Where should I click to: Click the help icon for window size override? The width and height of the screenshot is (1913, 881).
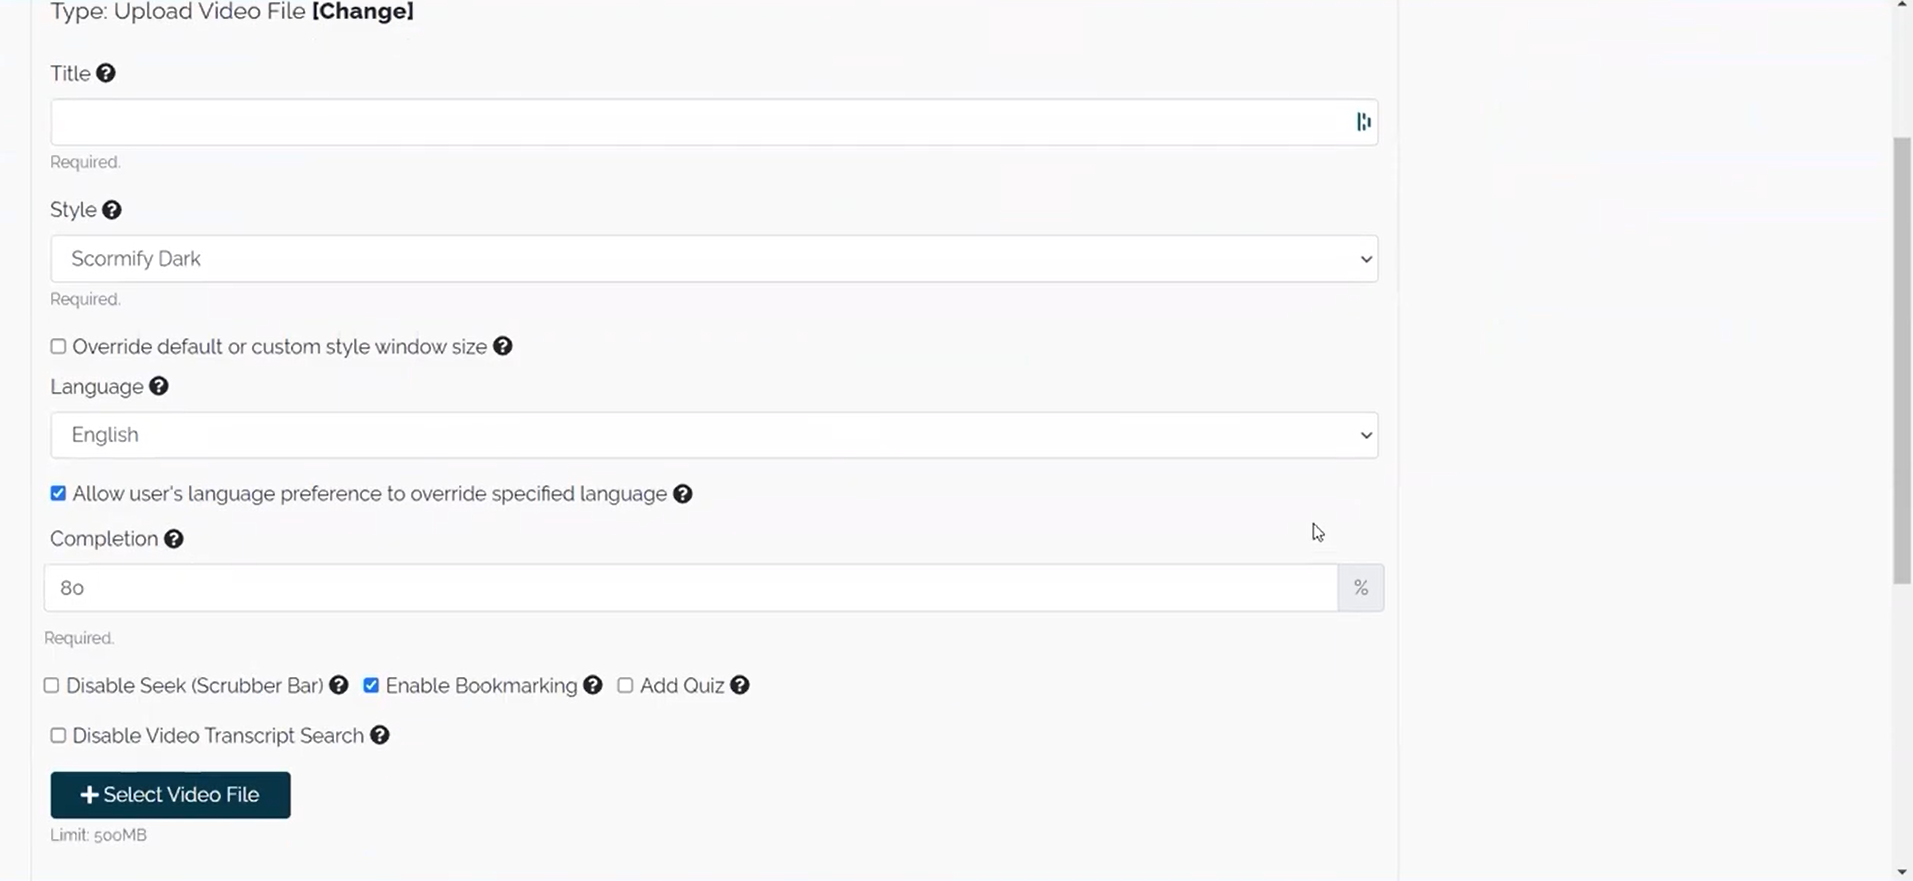(x=503, y=346)
